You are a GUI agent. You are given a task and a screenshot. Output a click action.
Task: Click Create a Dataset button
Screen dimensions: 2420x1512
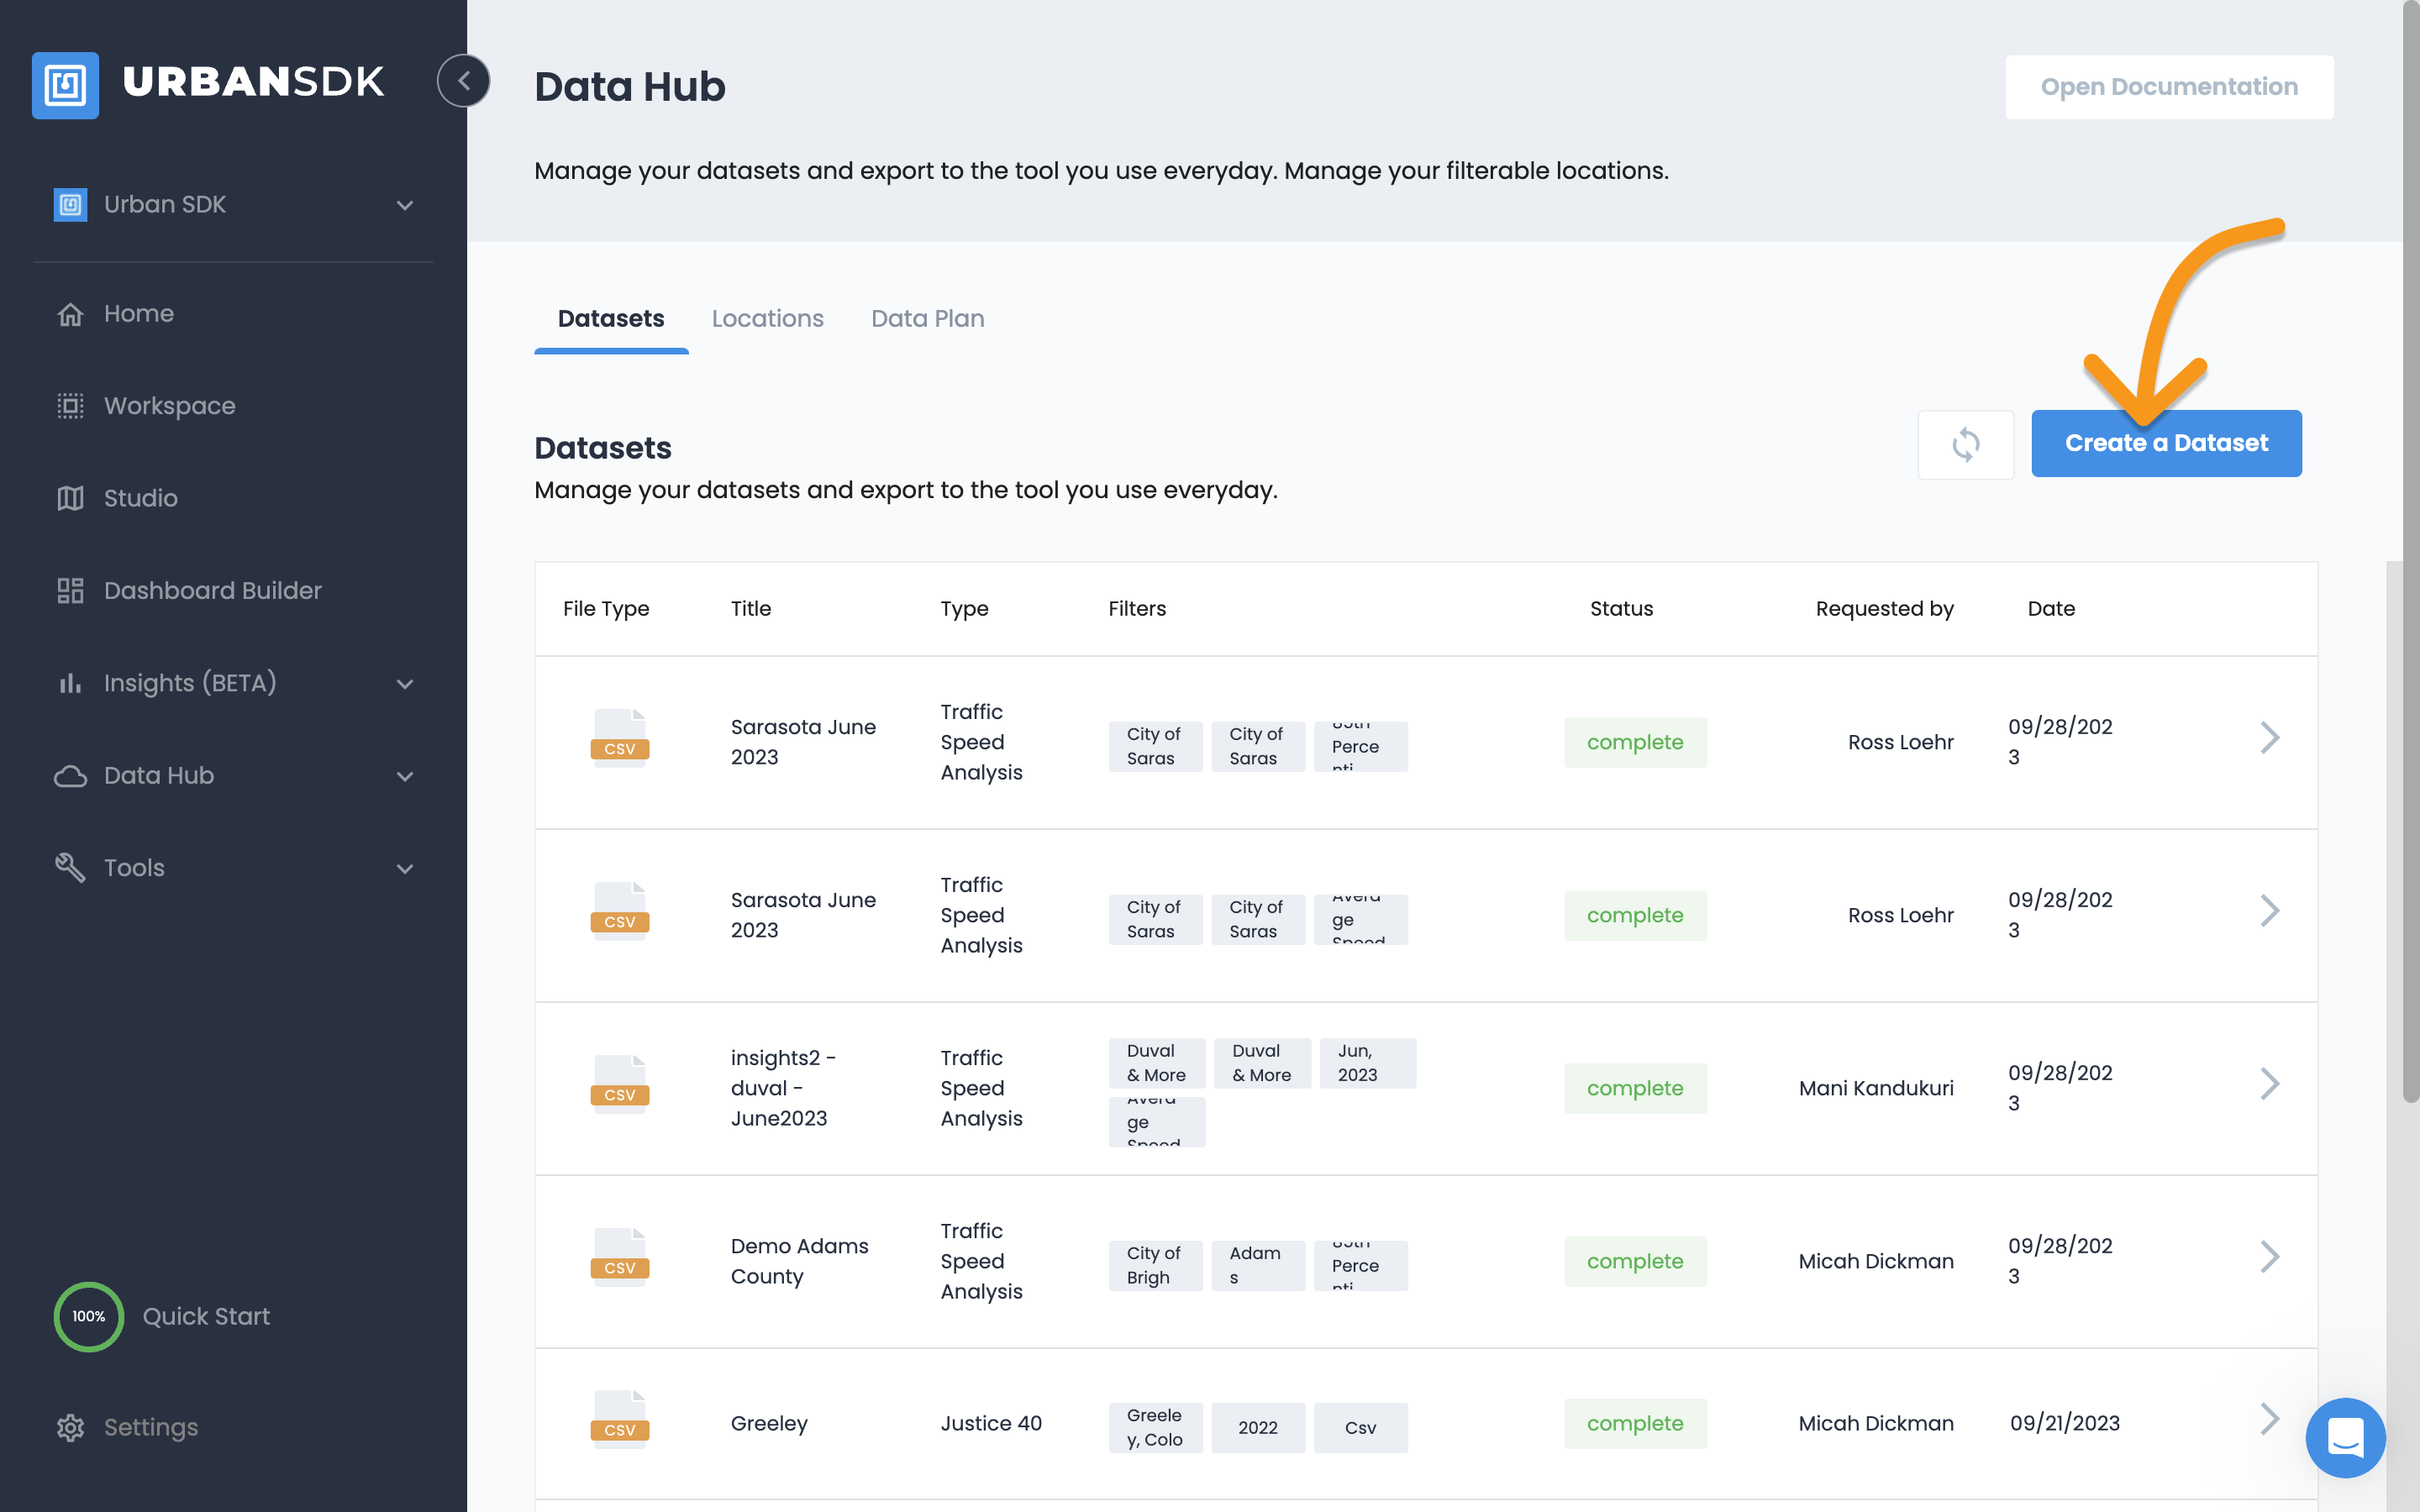click(2166, 443)
